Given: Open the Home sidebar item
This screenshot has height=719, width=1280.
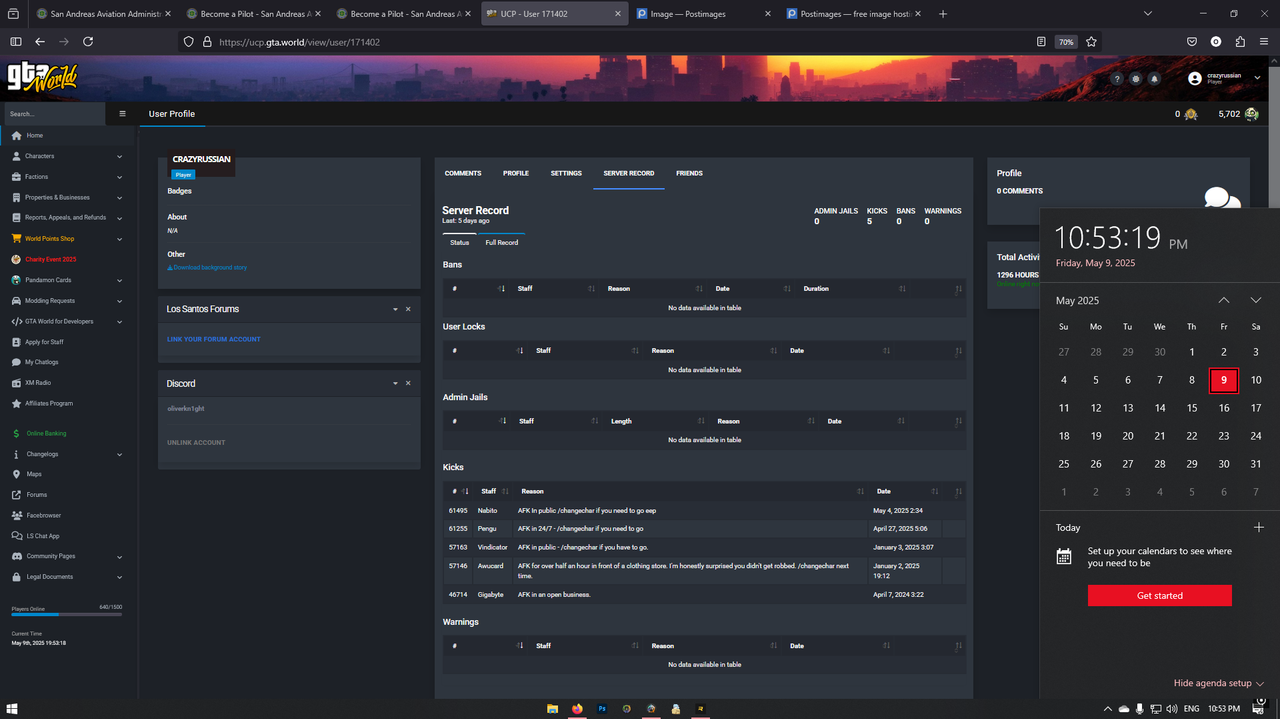Looking at the screenshot, I should [x=69, y=135].
